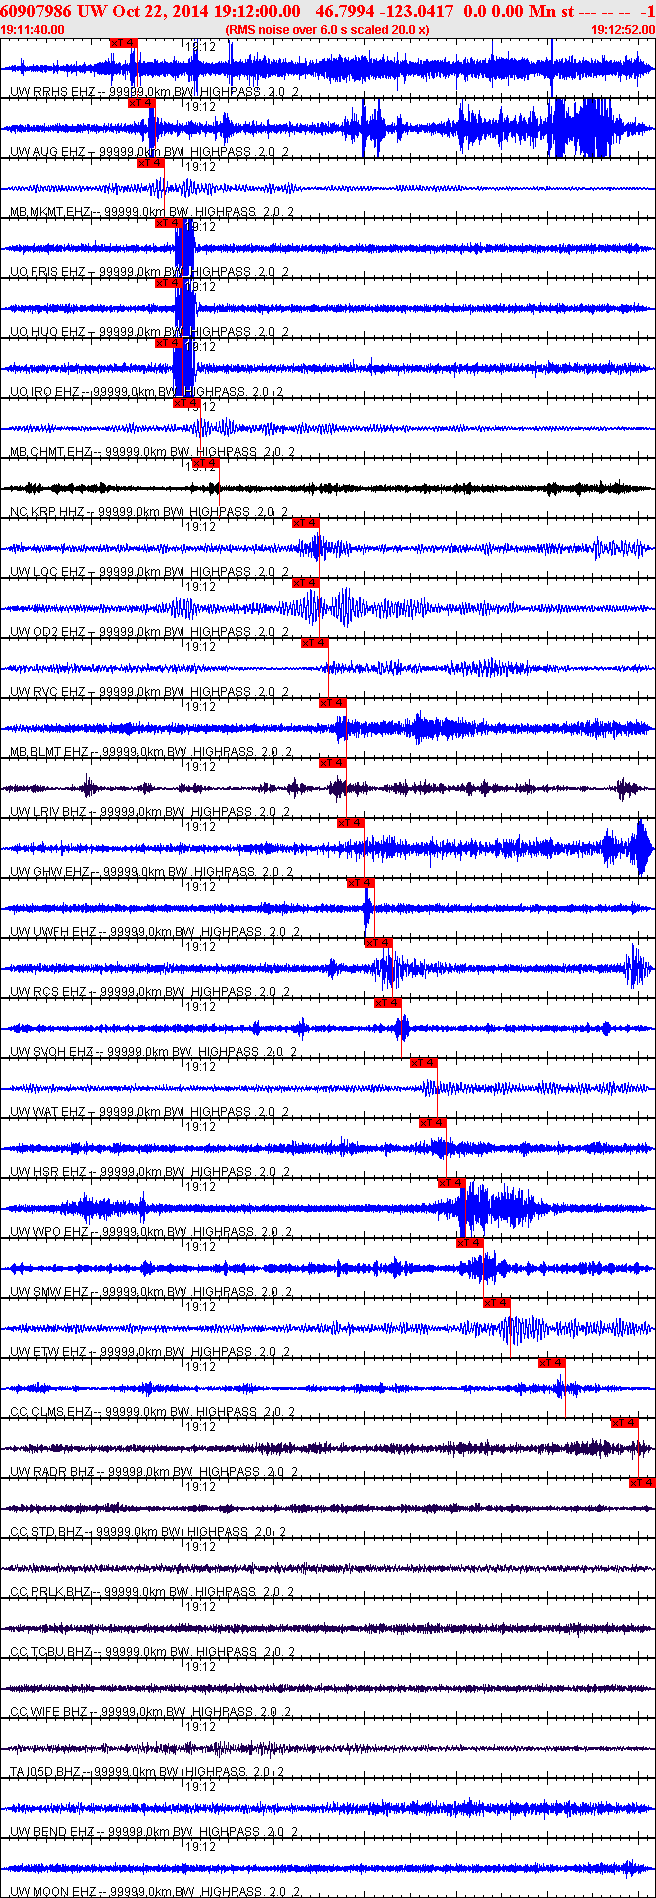
Task: Click red pick marker on RCS trace
Action: [x=379, y=943]
